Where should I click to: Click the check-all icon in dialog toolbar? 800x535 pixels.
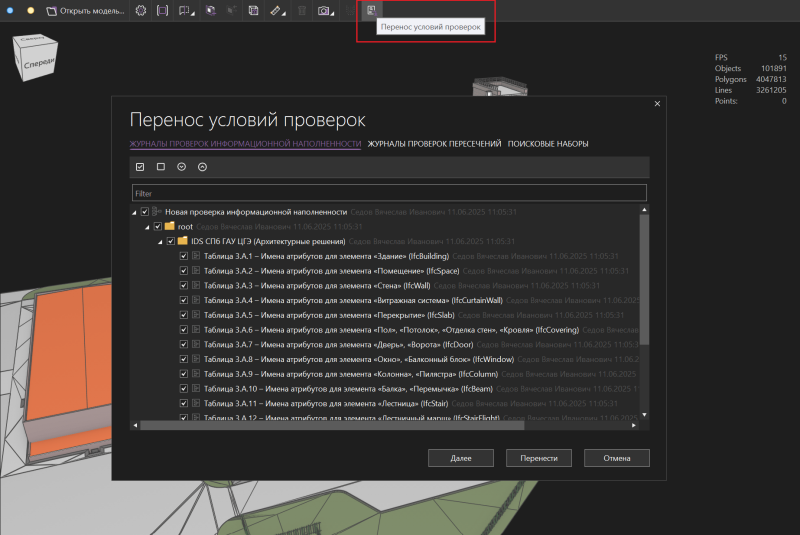[140, 167]
